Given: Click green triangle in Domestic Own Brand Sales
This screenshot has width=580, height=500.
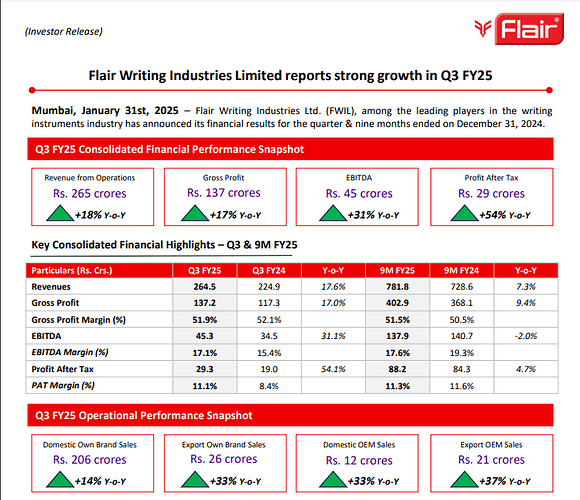Looking at the screenshot, I should coord(60,479).
